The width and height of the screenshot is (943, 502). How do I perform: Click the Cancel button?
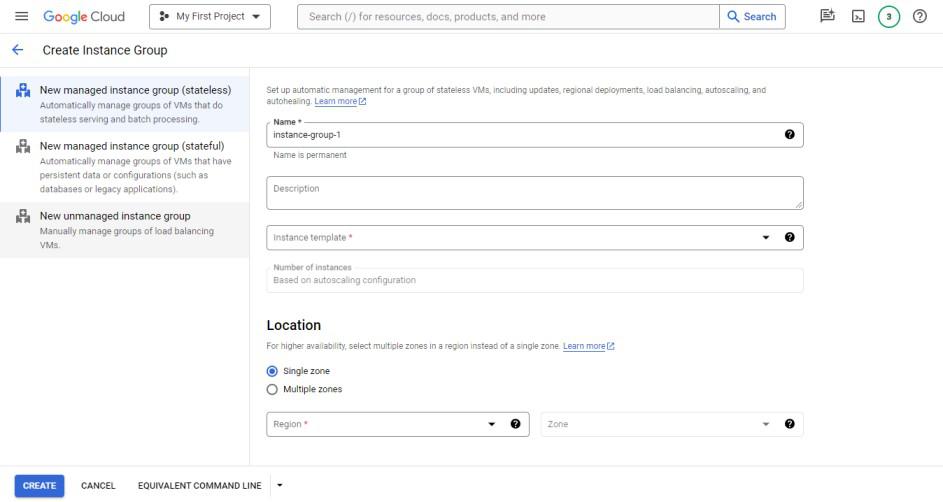[x=98, y=486]
